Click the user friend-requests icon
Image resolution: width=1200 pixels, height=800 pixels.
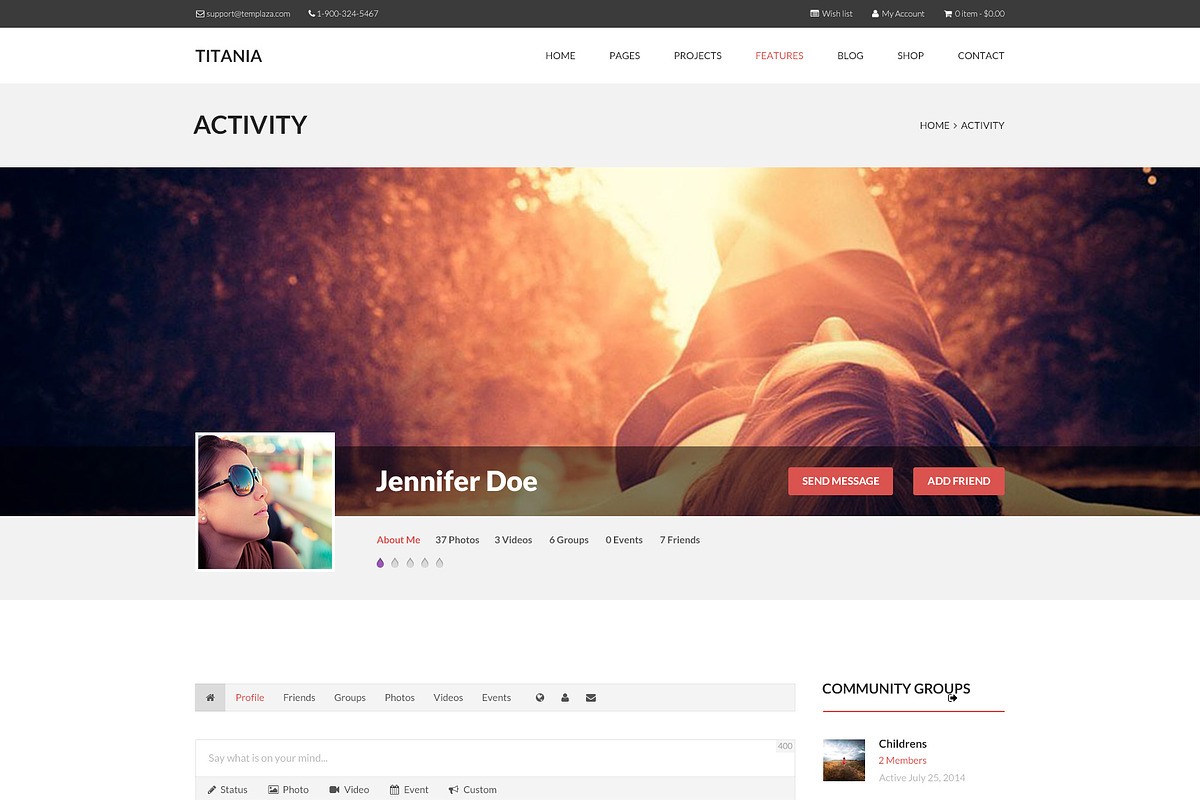point(565,698)
